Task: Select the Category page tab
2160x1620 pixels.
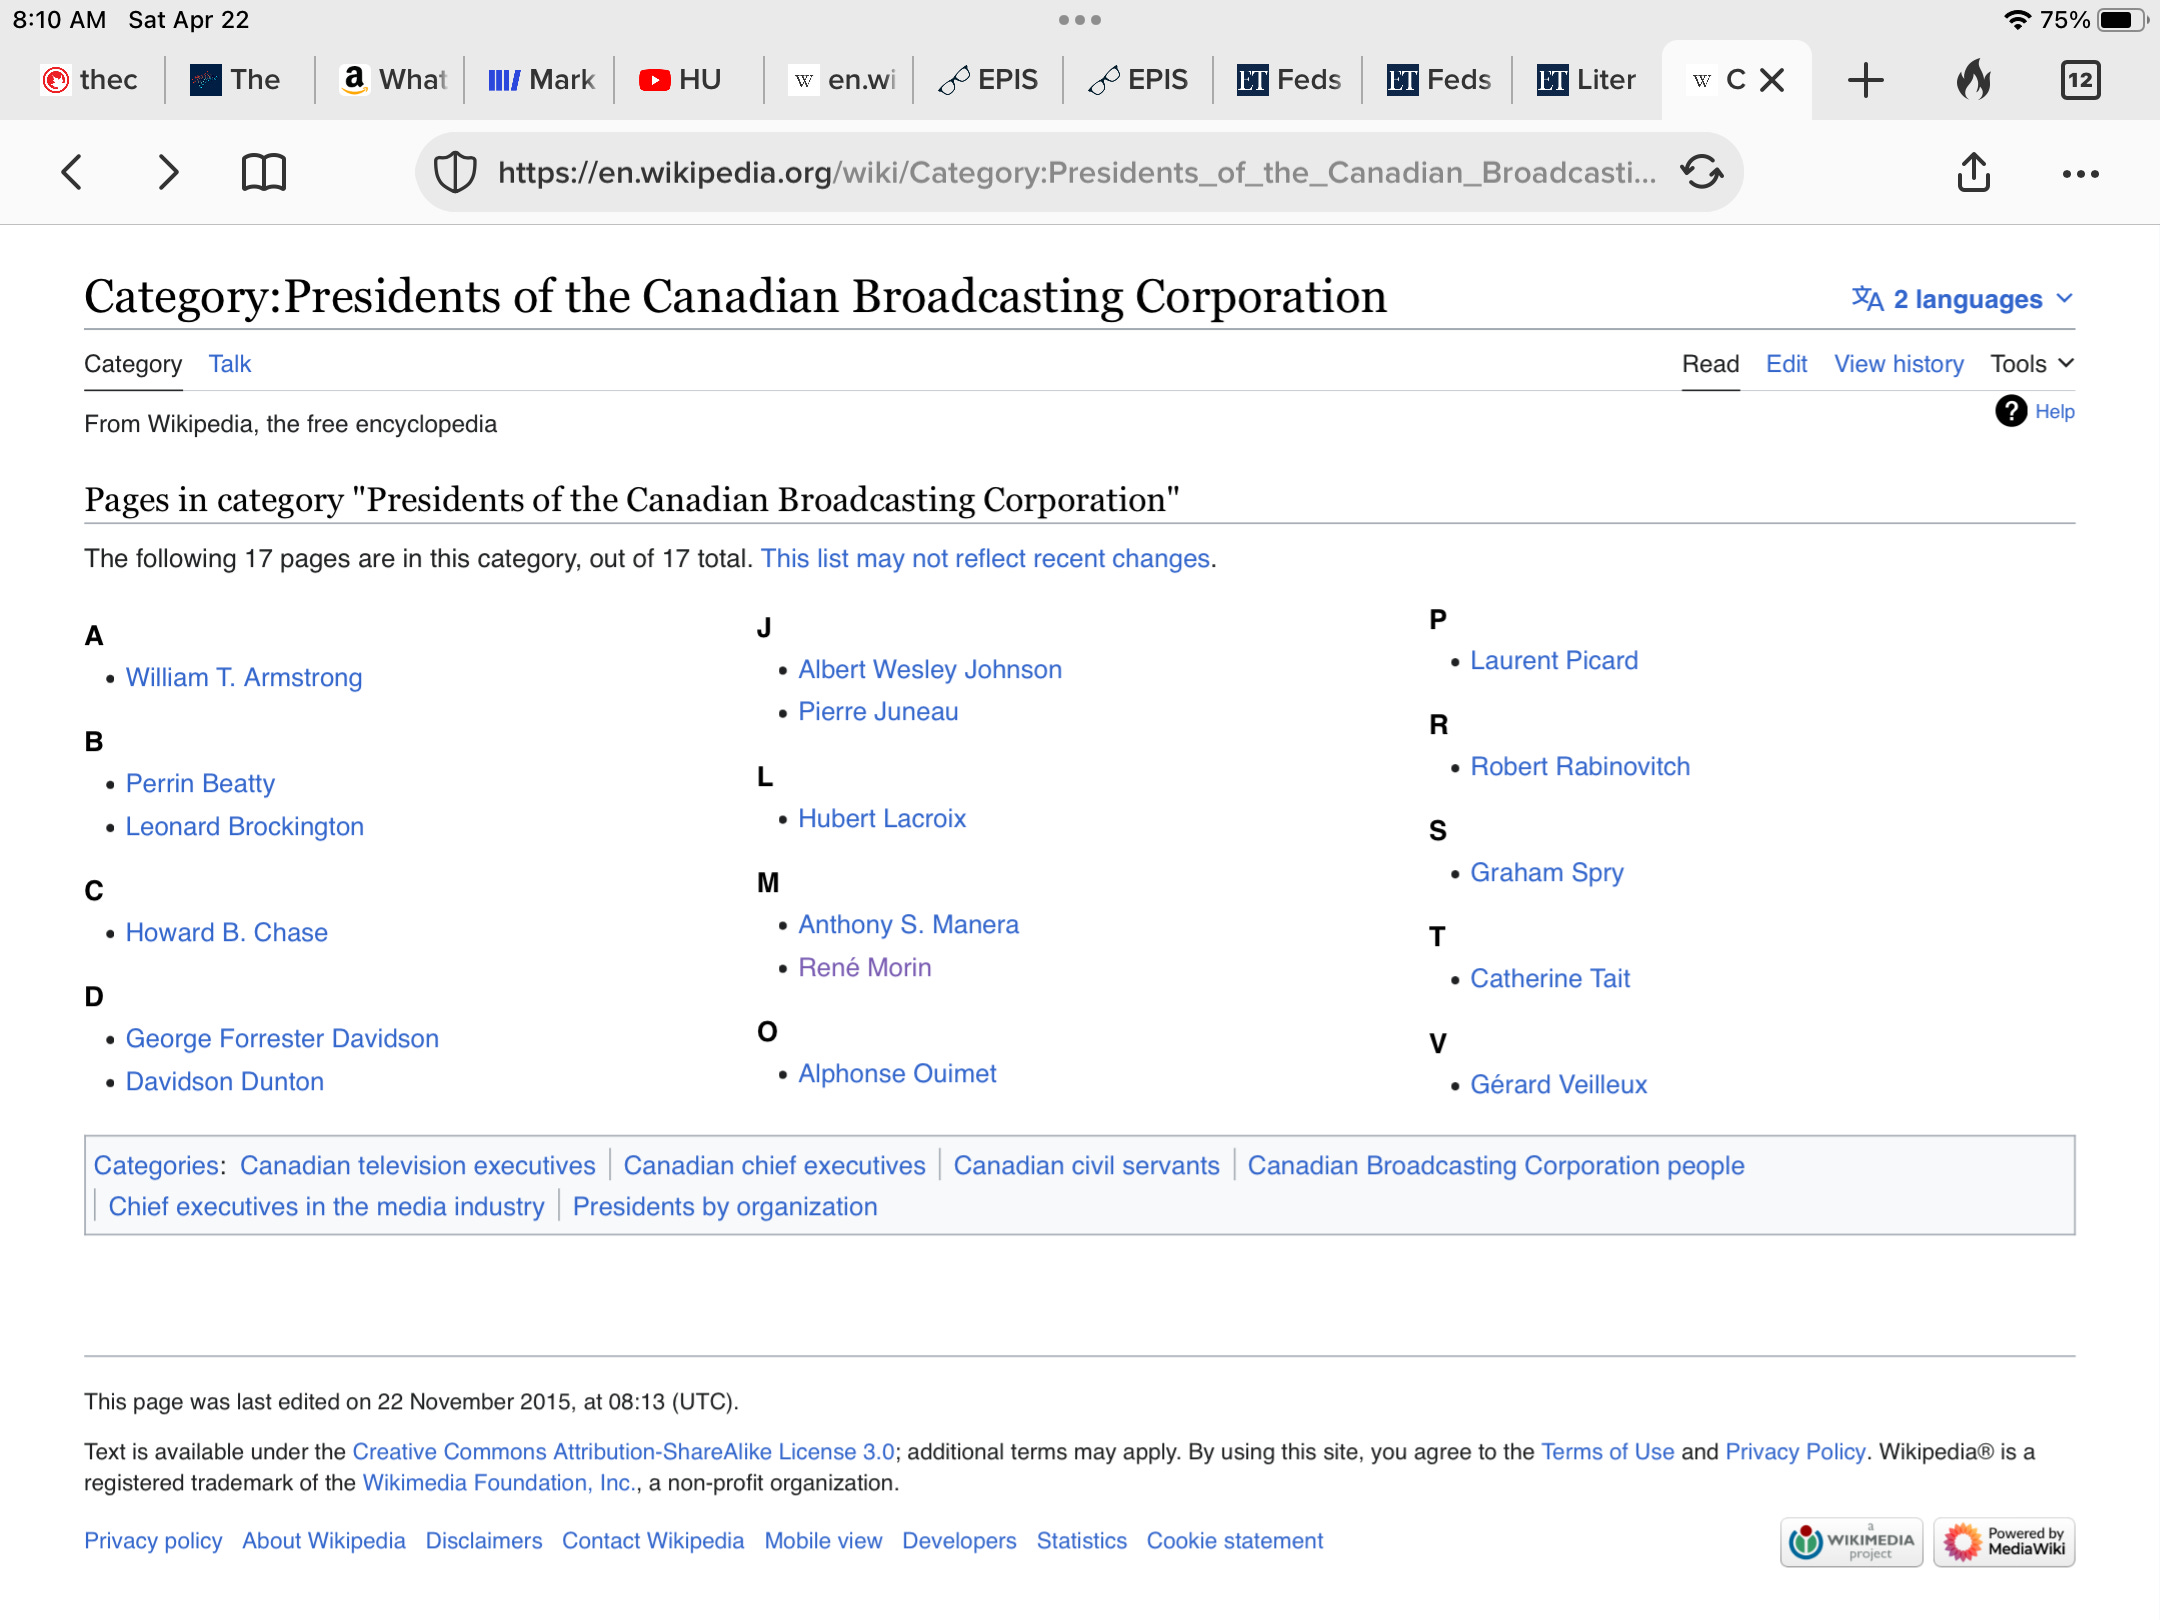Action: [x=133, y=364]
